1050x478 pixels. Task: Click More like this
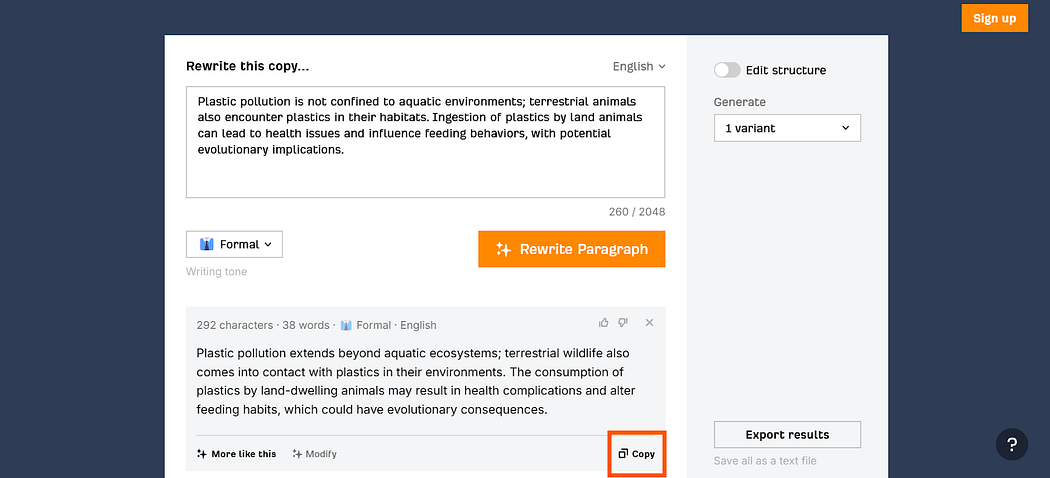tap(236, 454)
